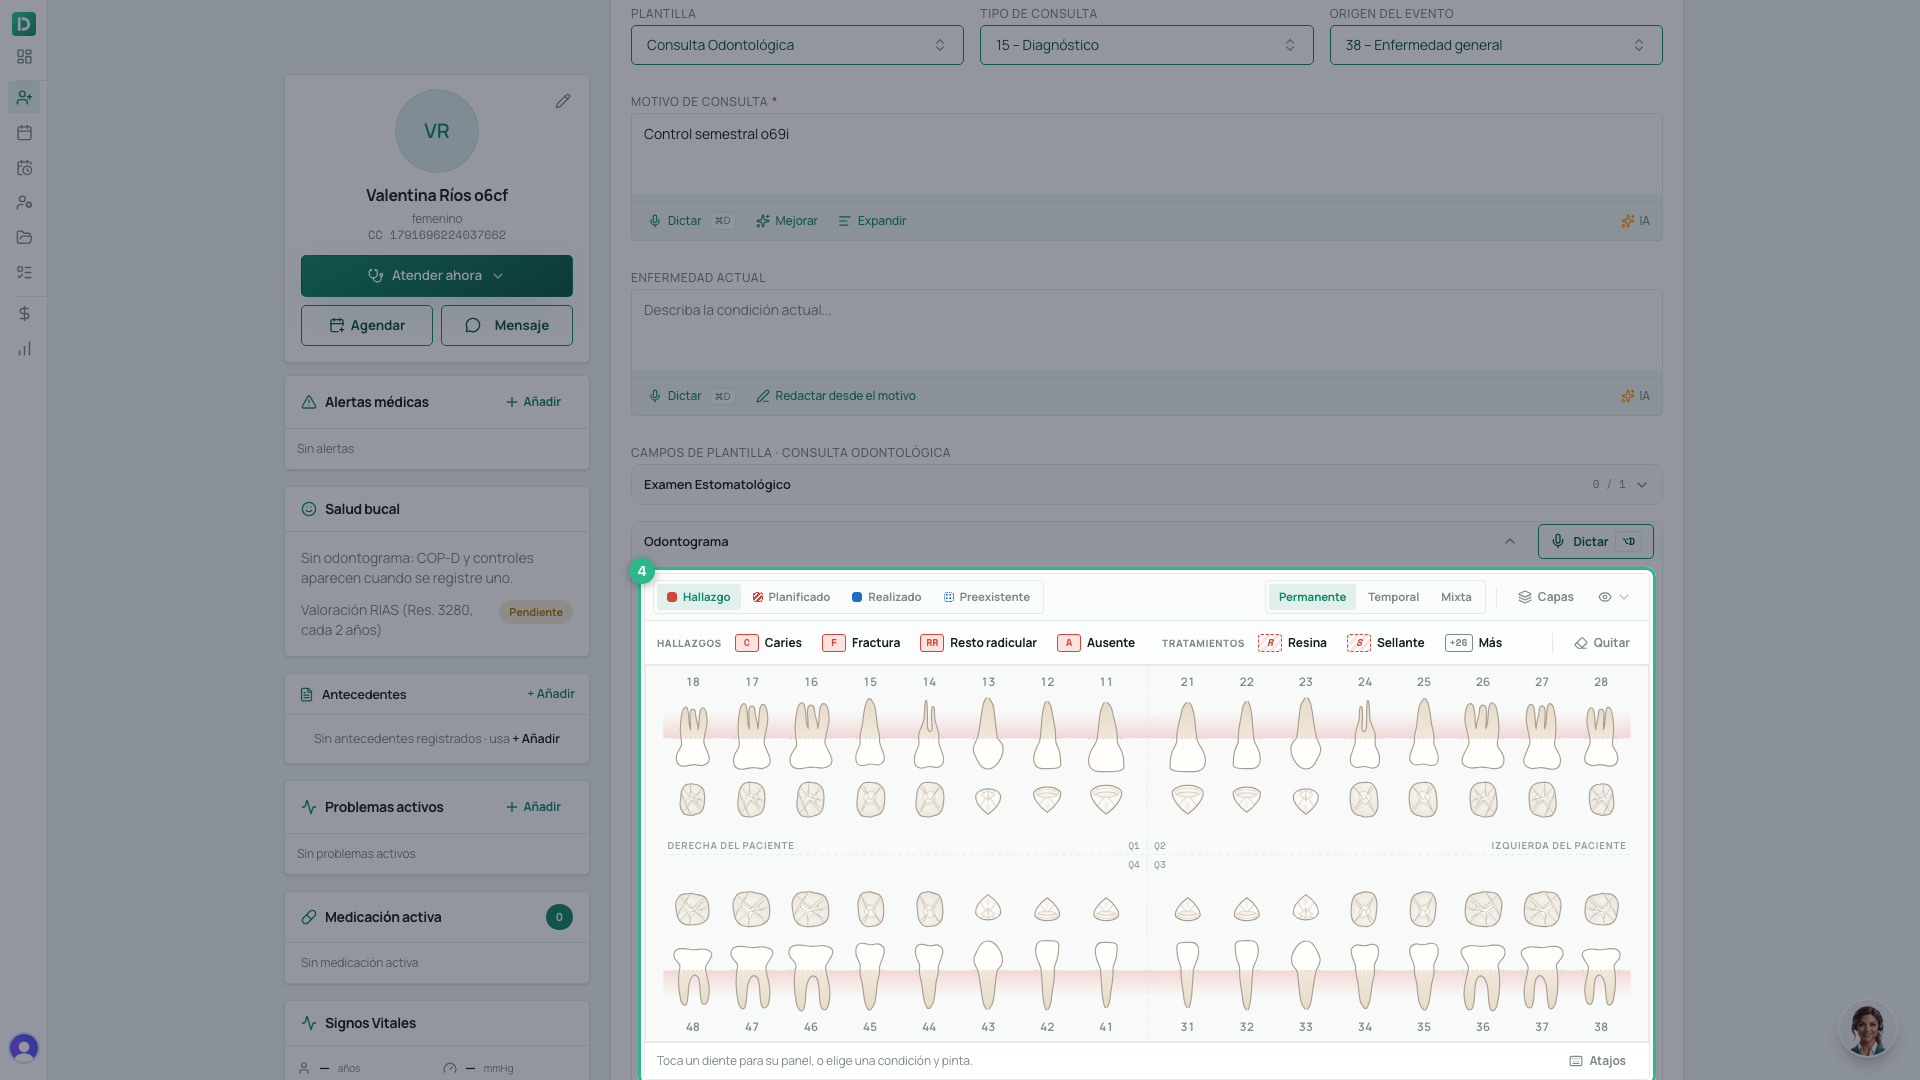1920x1080 pixels.
Task: Select the Realizado state mode
Action: pos(886,597)
